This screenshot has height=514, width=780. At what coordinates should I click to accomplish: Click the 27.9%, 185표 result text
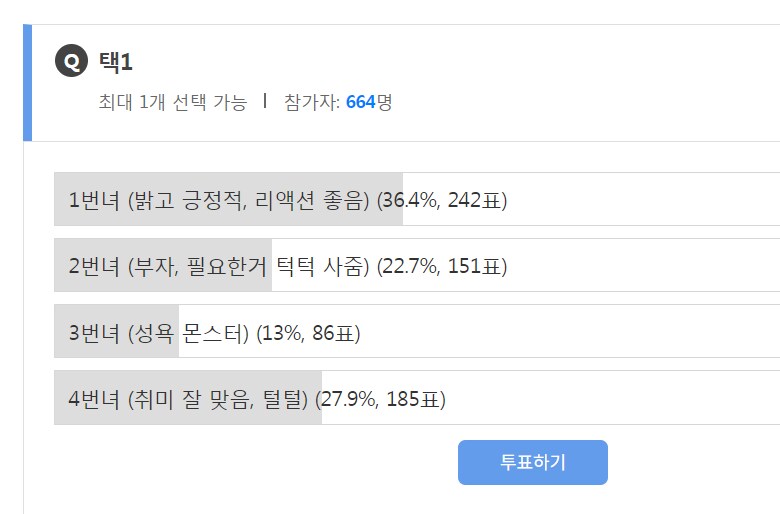coord(380,399)
